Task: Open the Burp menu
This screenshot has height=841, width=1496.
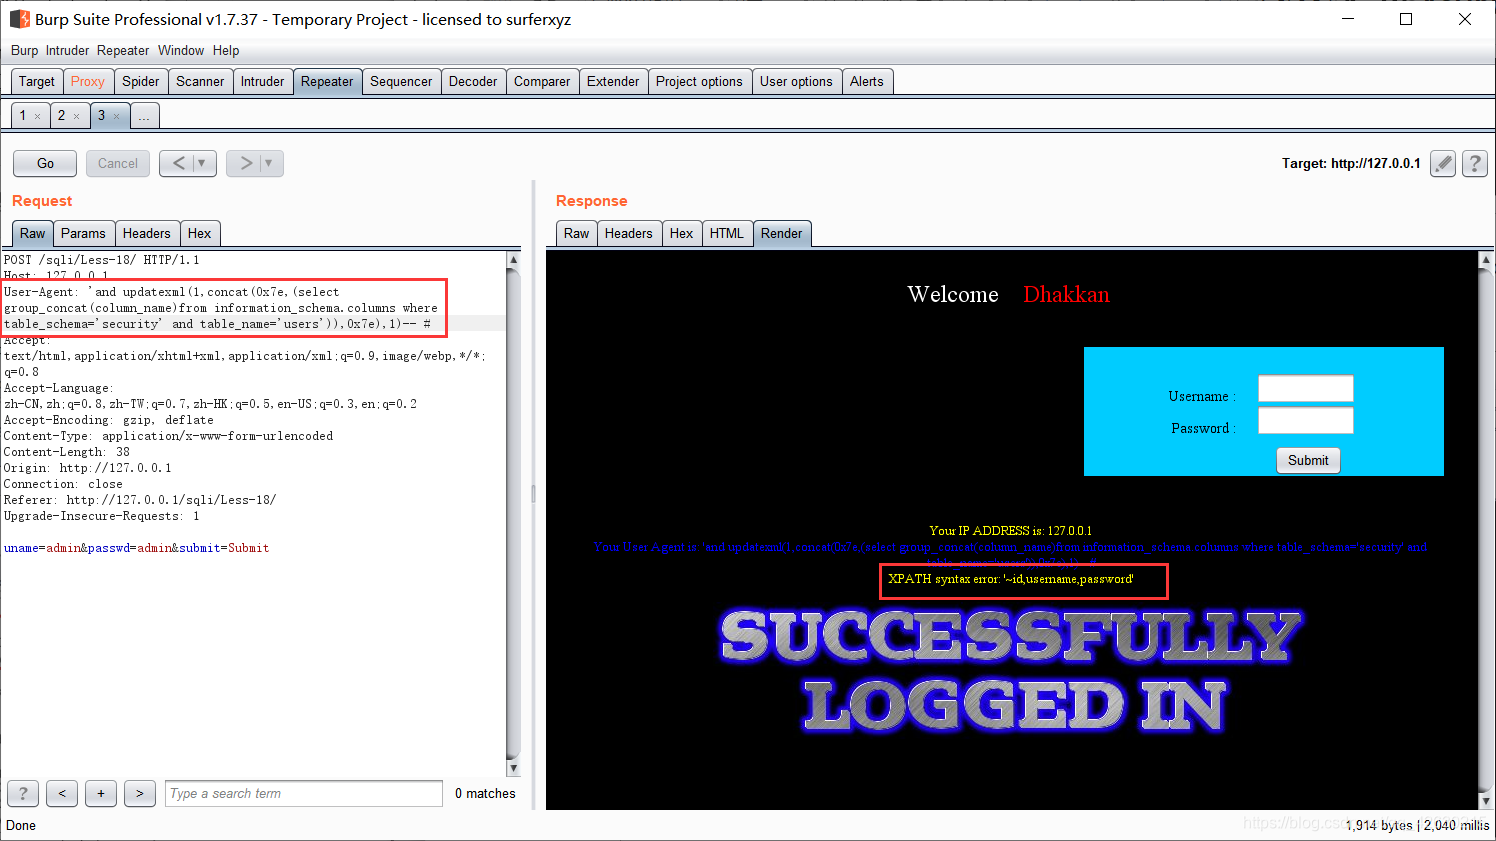Action: [24, 50]
